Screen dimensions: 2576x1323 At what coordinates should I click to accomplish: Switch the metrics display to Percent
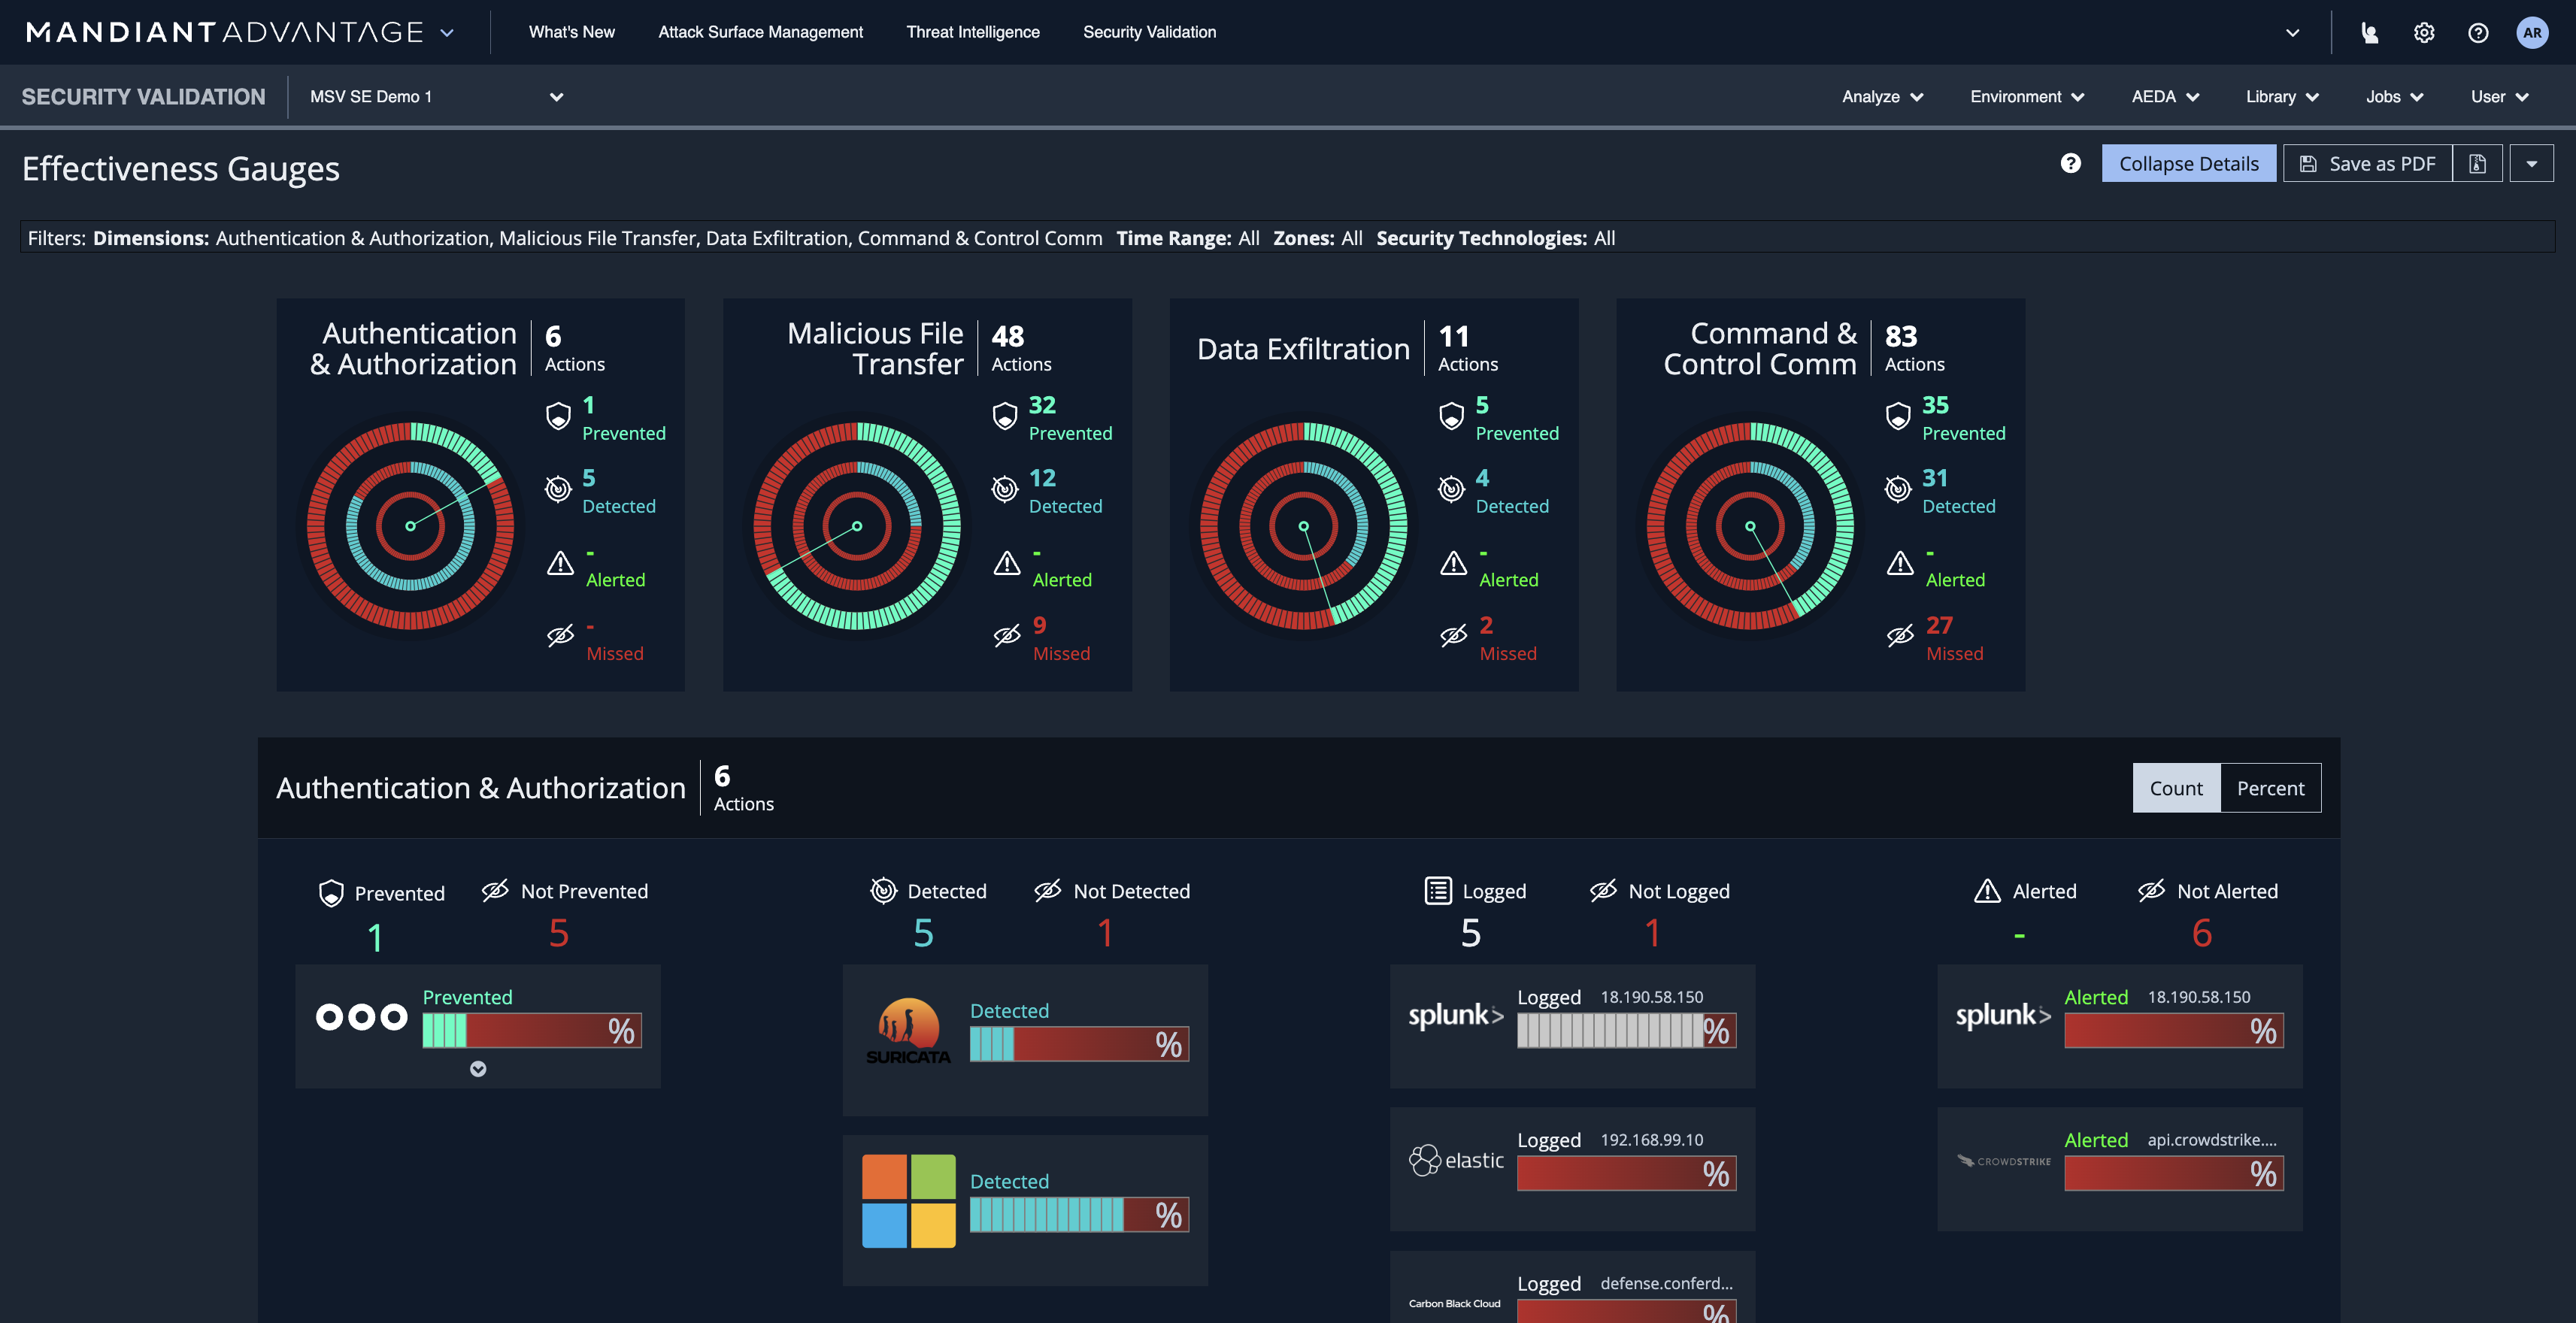(2271, 788)
